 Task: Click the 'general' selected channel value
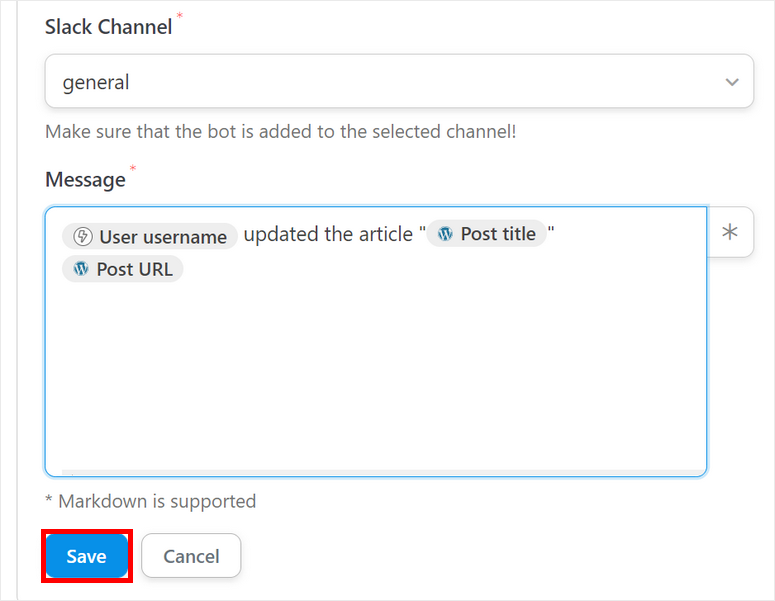(x=96, y=82)
